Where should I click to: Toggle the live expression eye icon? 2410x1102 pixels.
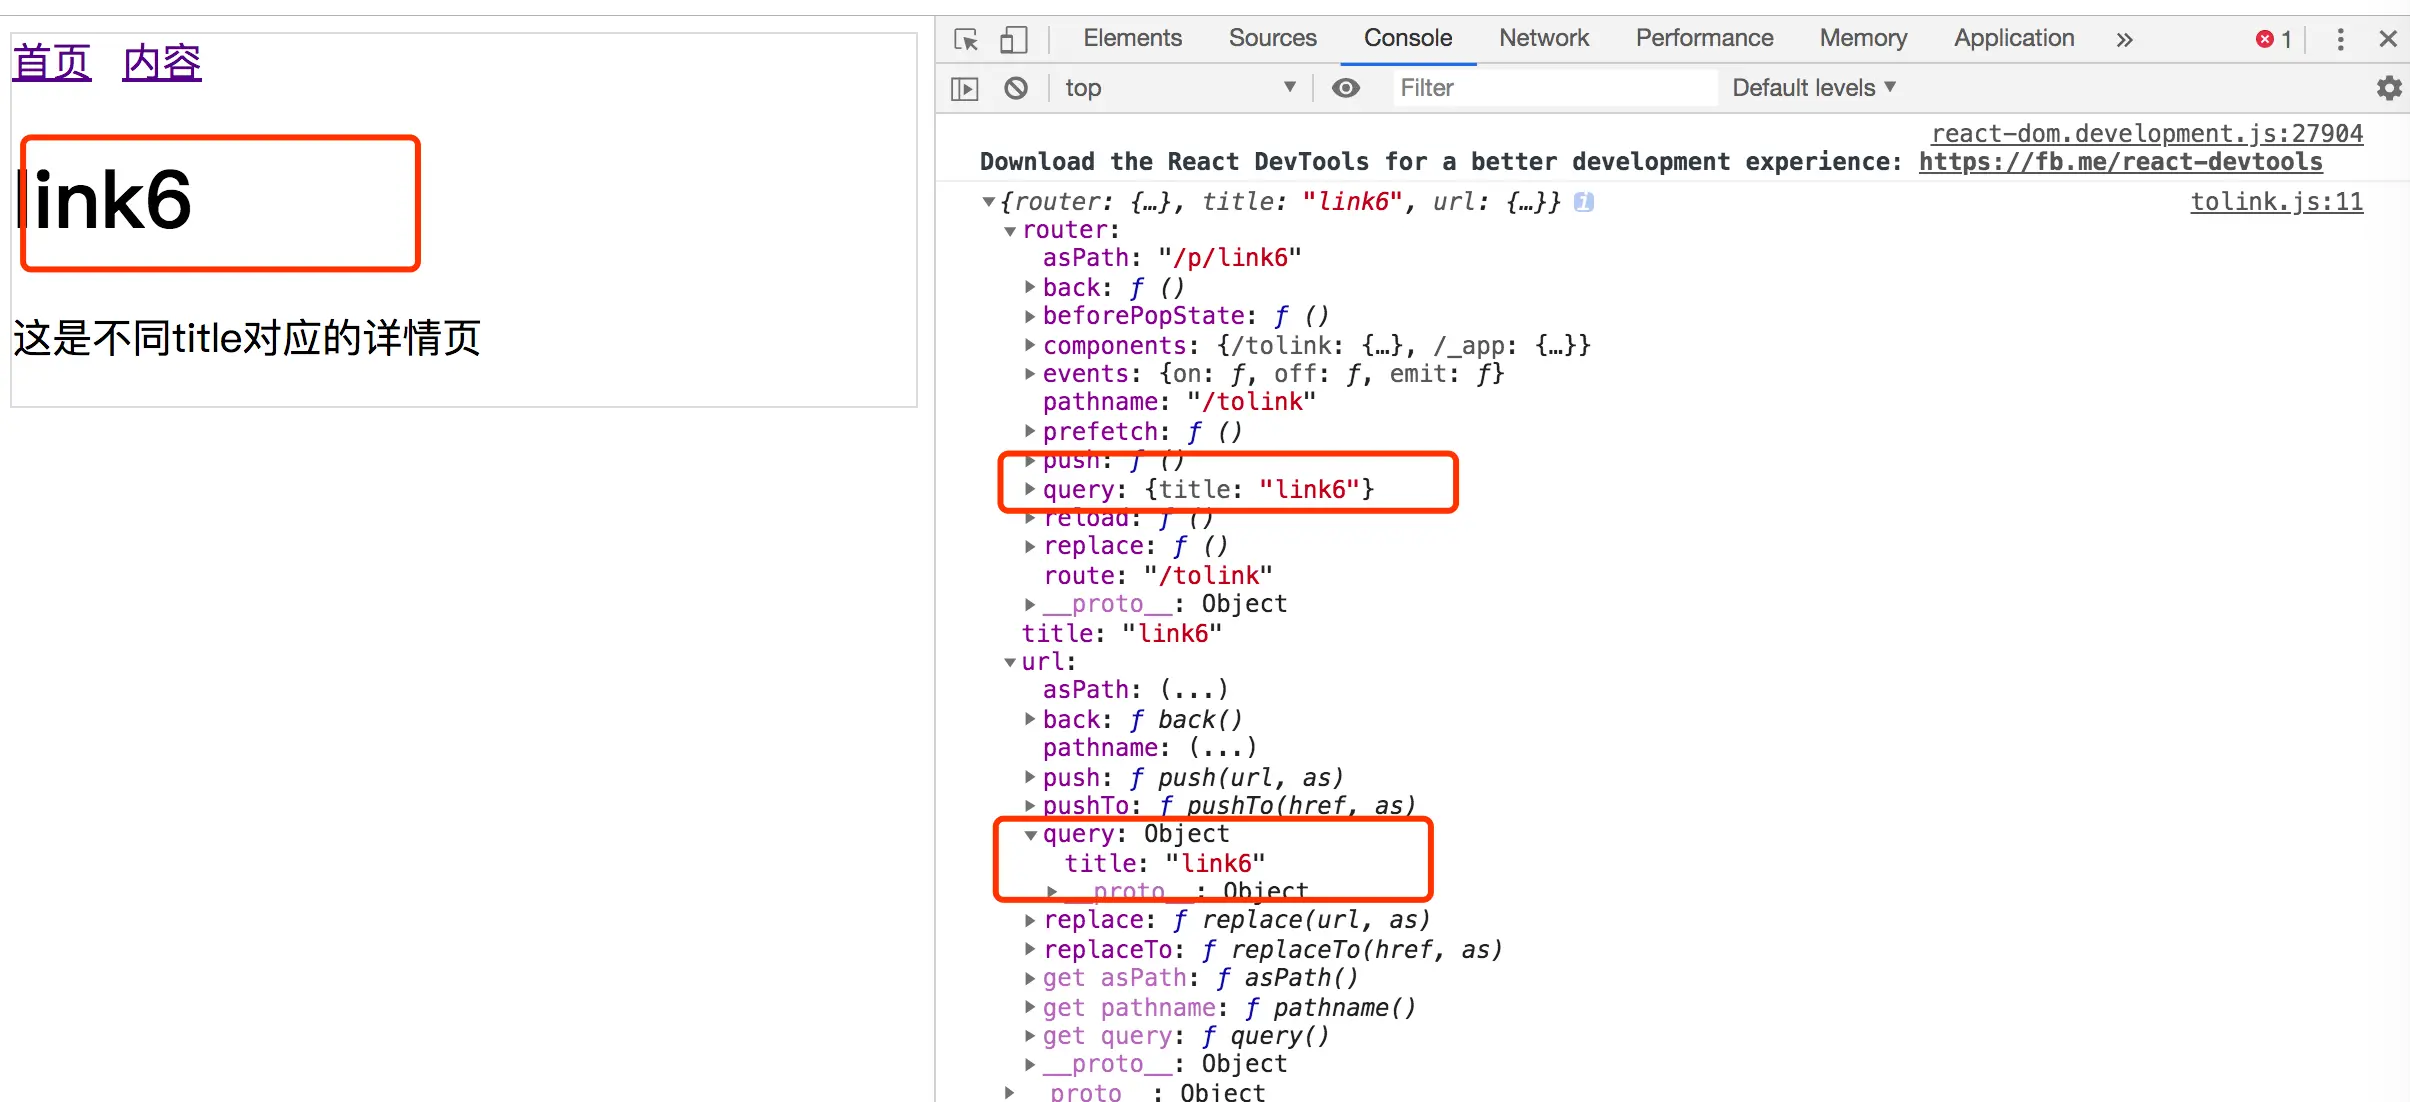1346,88
